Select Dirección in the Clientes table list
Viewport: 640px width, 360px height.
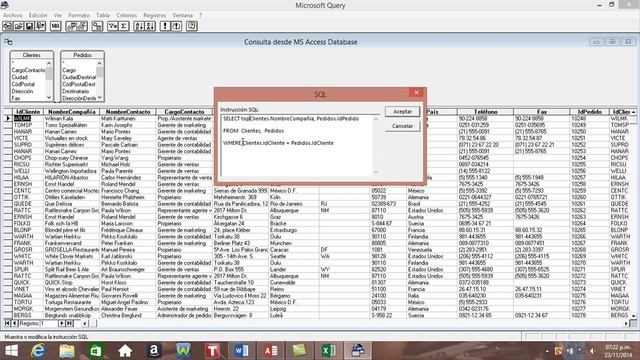[x=22, y=91]
